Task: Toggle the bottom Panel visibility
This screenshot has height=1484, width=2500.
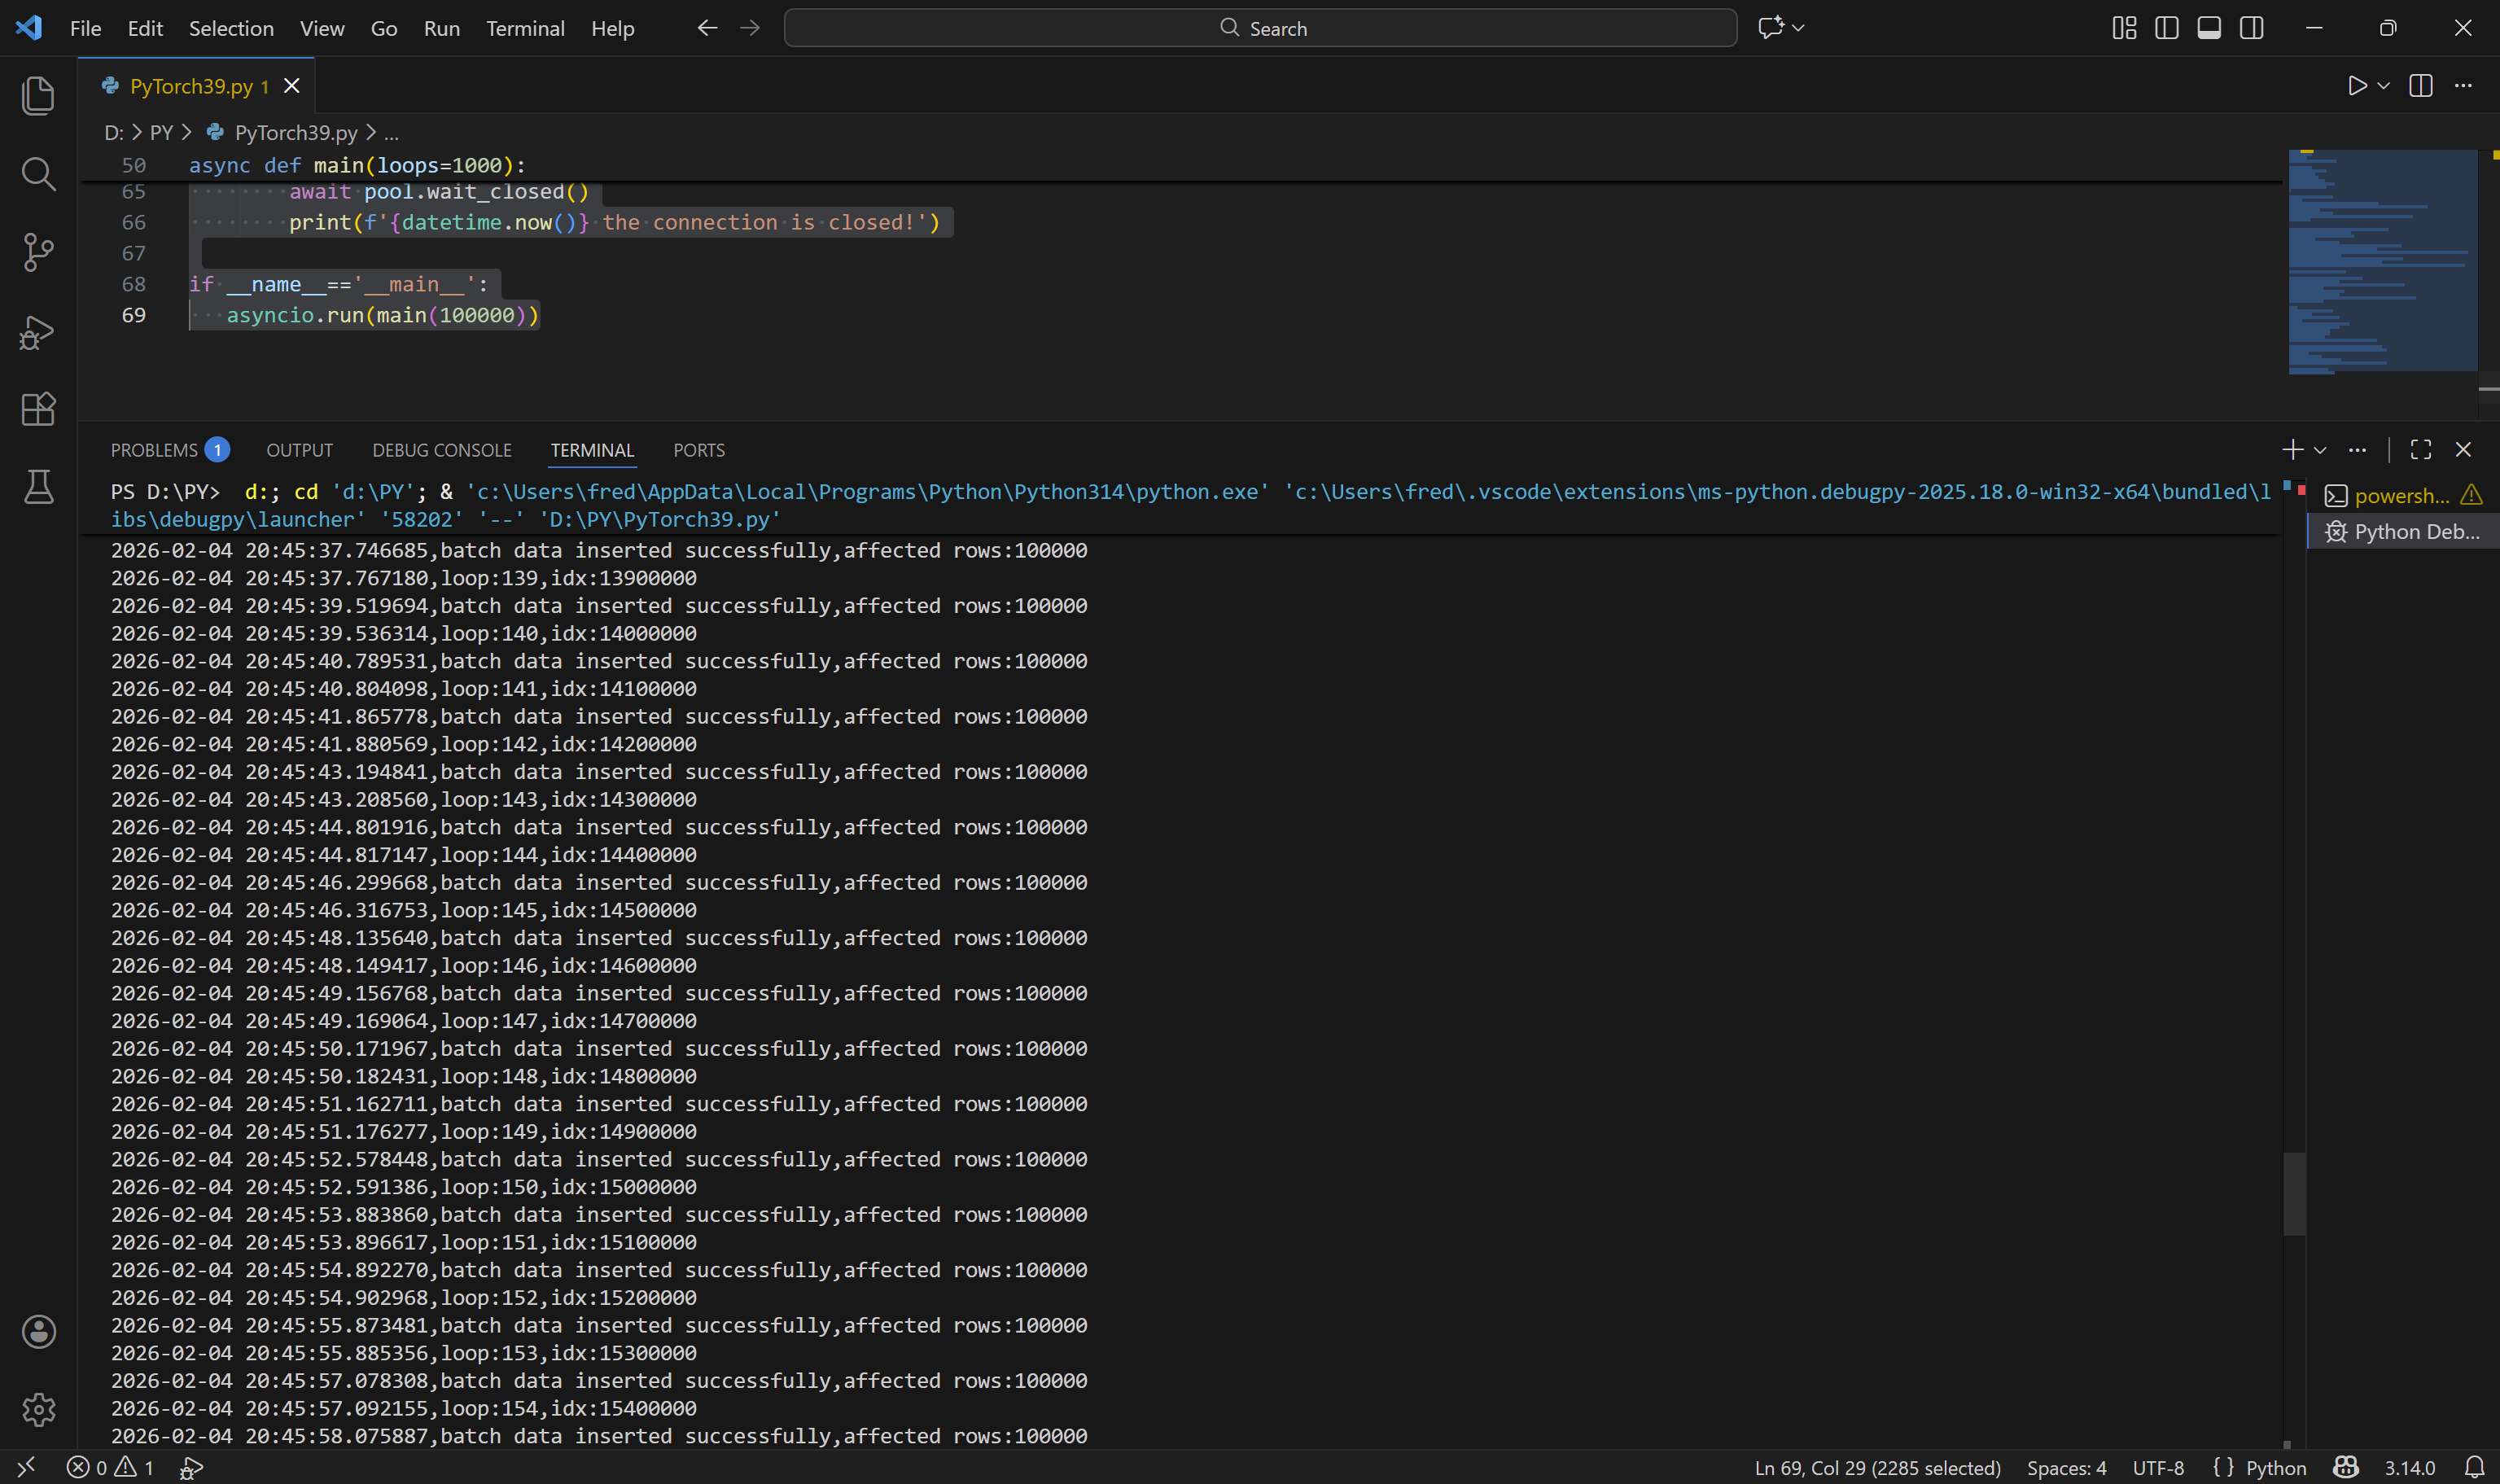Action: [x=2209, y=28]
